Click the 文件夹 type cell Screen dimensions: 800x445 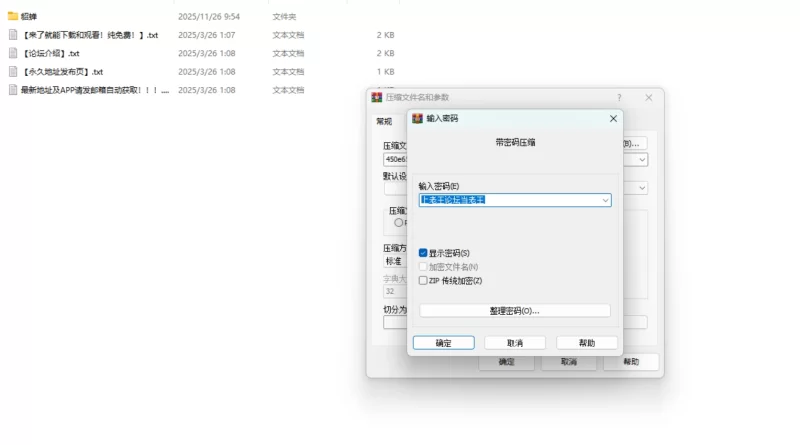(284, 16)
